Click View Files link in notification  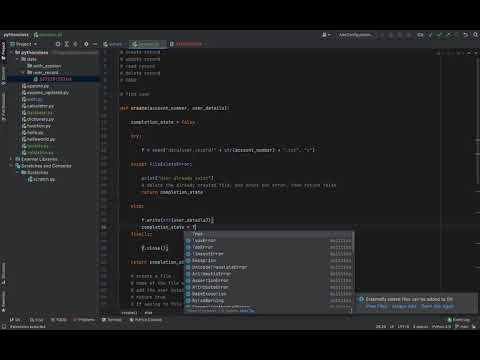coord(377,306)
